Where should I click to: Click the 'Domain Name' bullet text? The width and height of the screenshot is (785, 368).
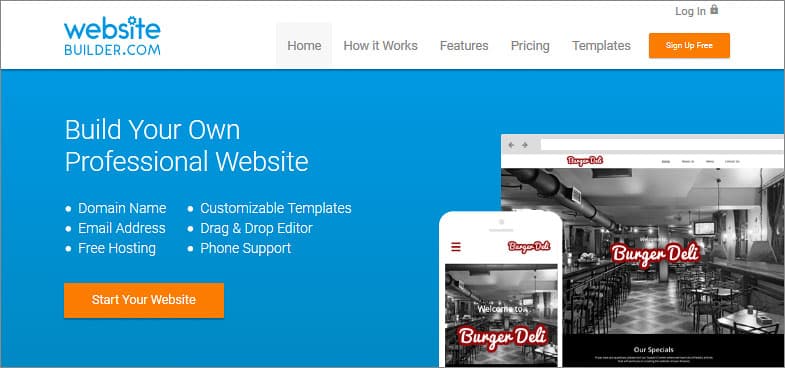click(122, 208)
